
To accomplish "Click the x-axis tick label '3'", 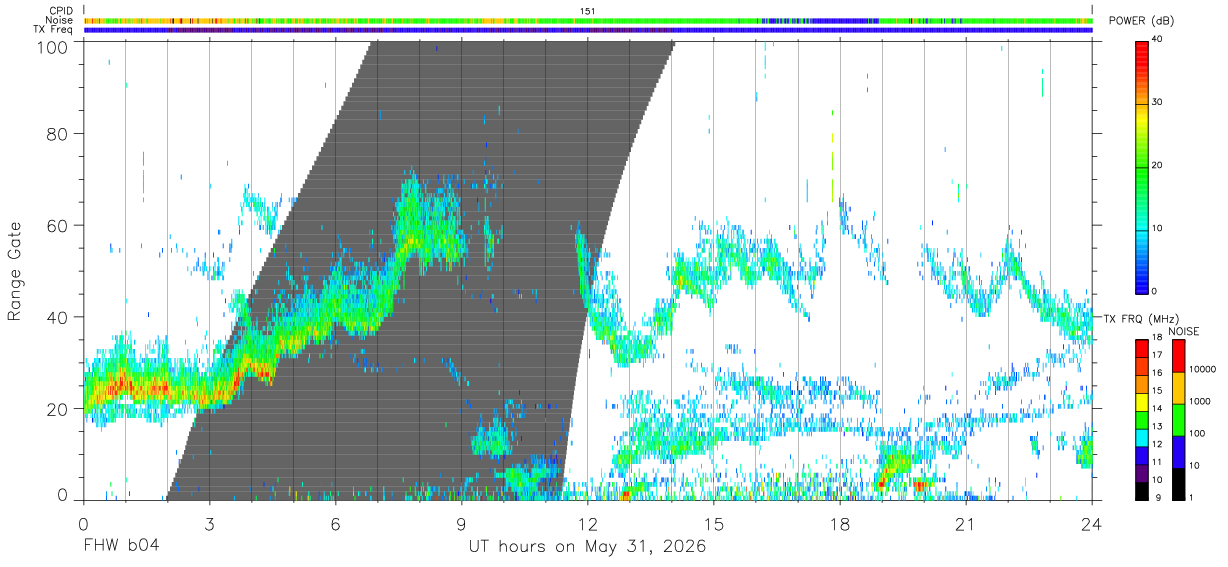I will coord(209,523).
